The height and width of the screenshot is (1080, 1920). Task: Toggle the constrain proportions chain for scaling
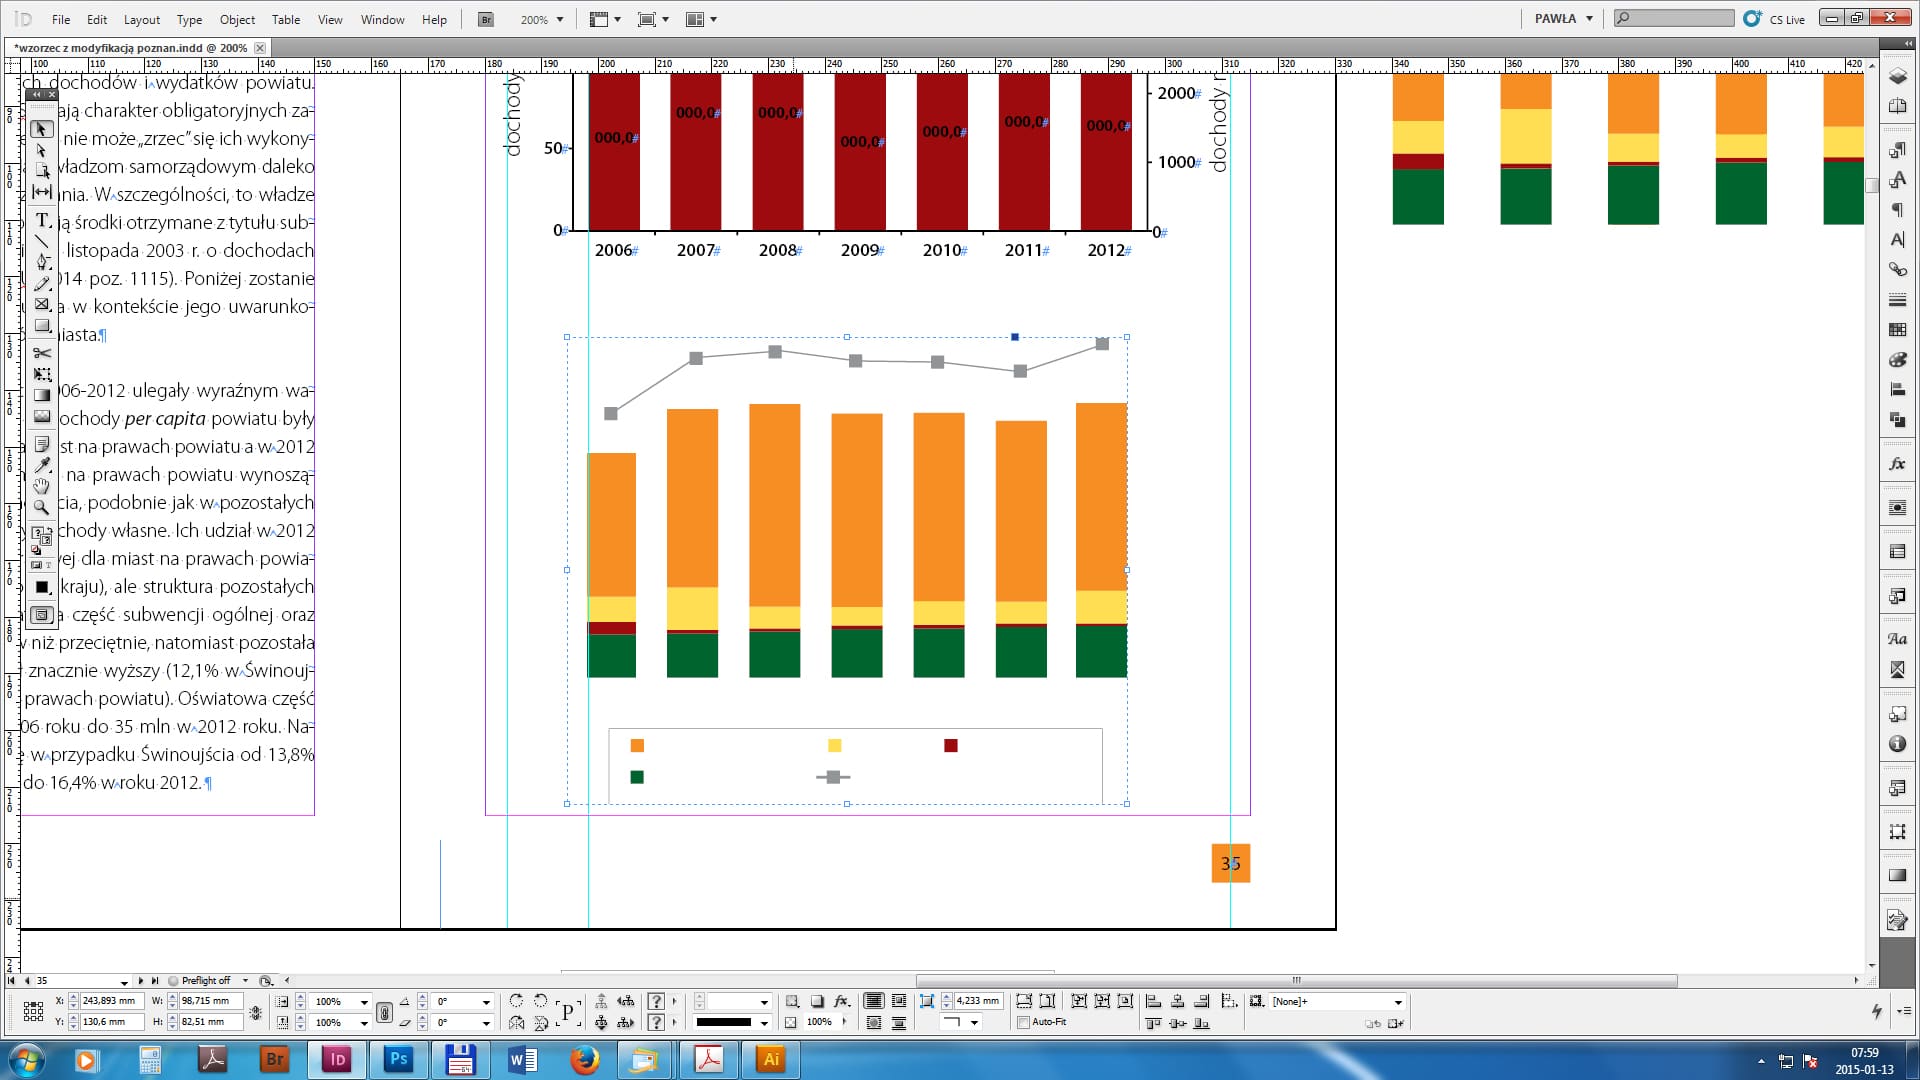coord(384,1012)
